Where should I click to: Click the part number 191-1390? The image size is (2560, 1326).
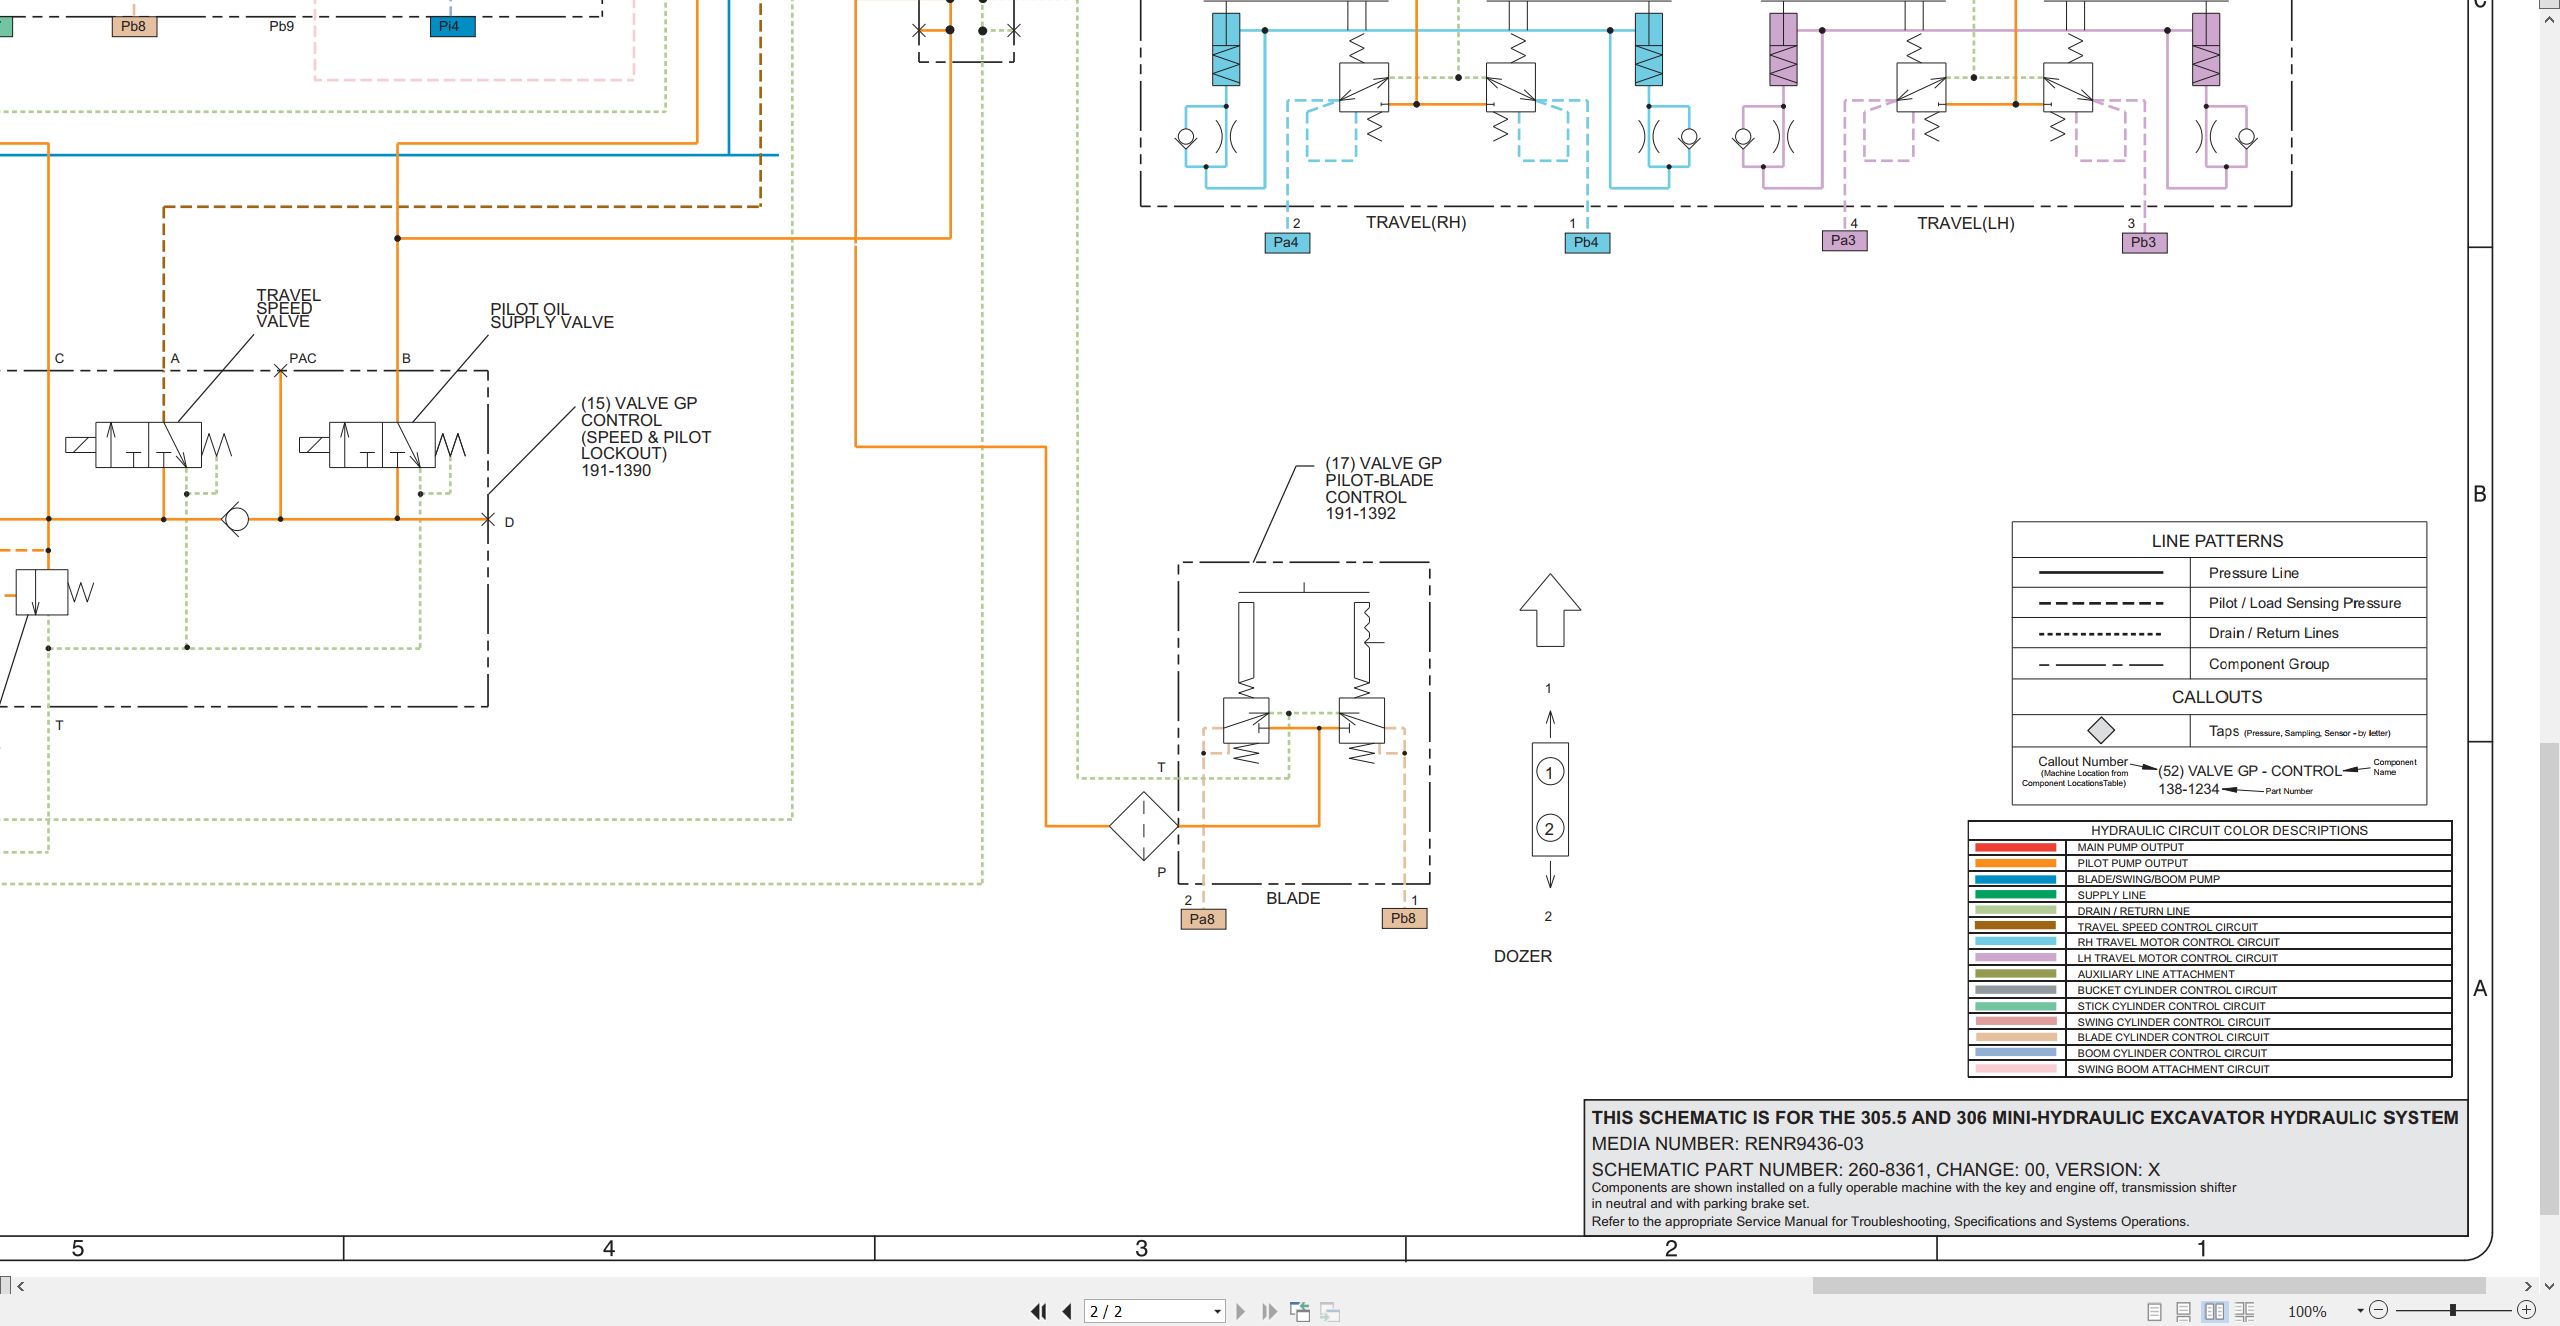(616, 470)
